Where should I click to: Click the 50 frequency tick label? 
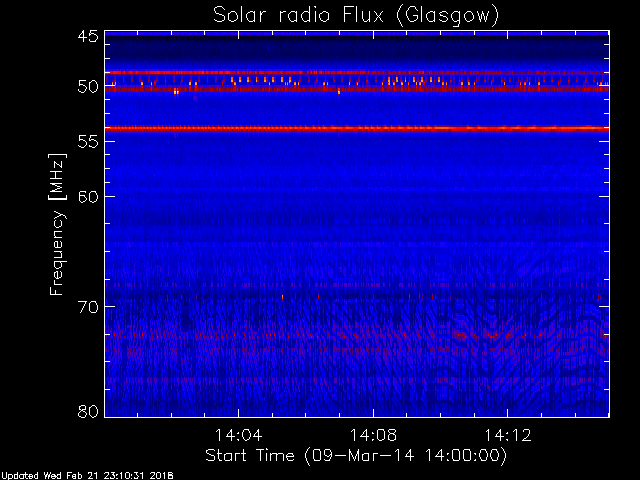click(x=88, y=87)
